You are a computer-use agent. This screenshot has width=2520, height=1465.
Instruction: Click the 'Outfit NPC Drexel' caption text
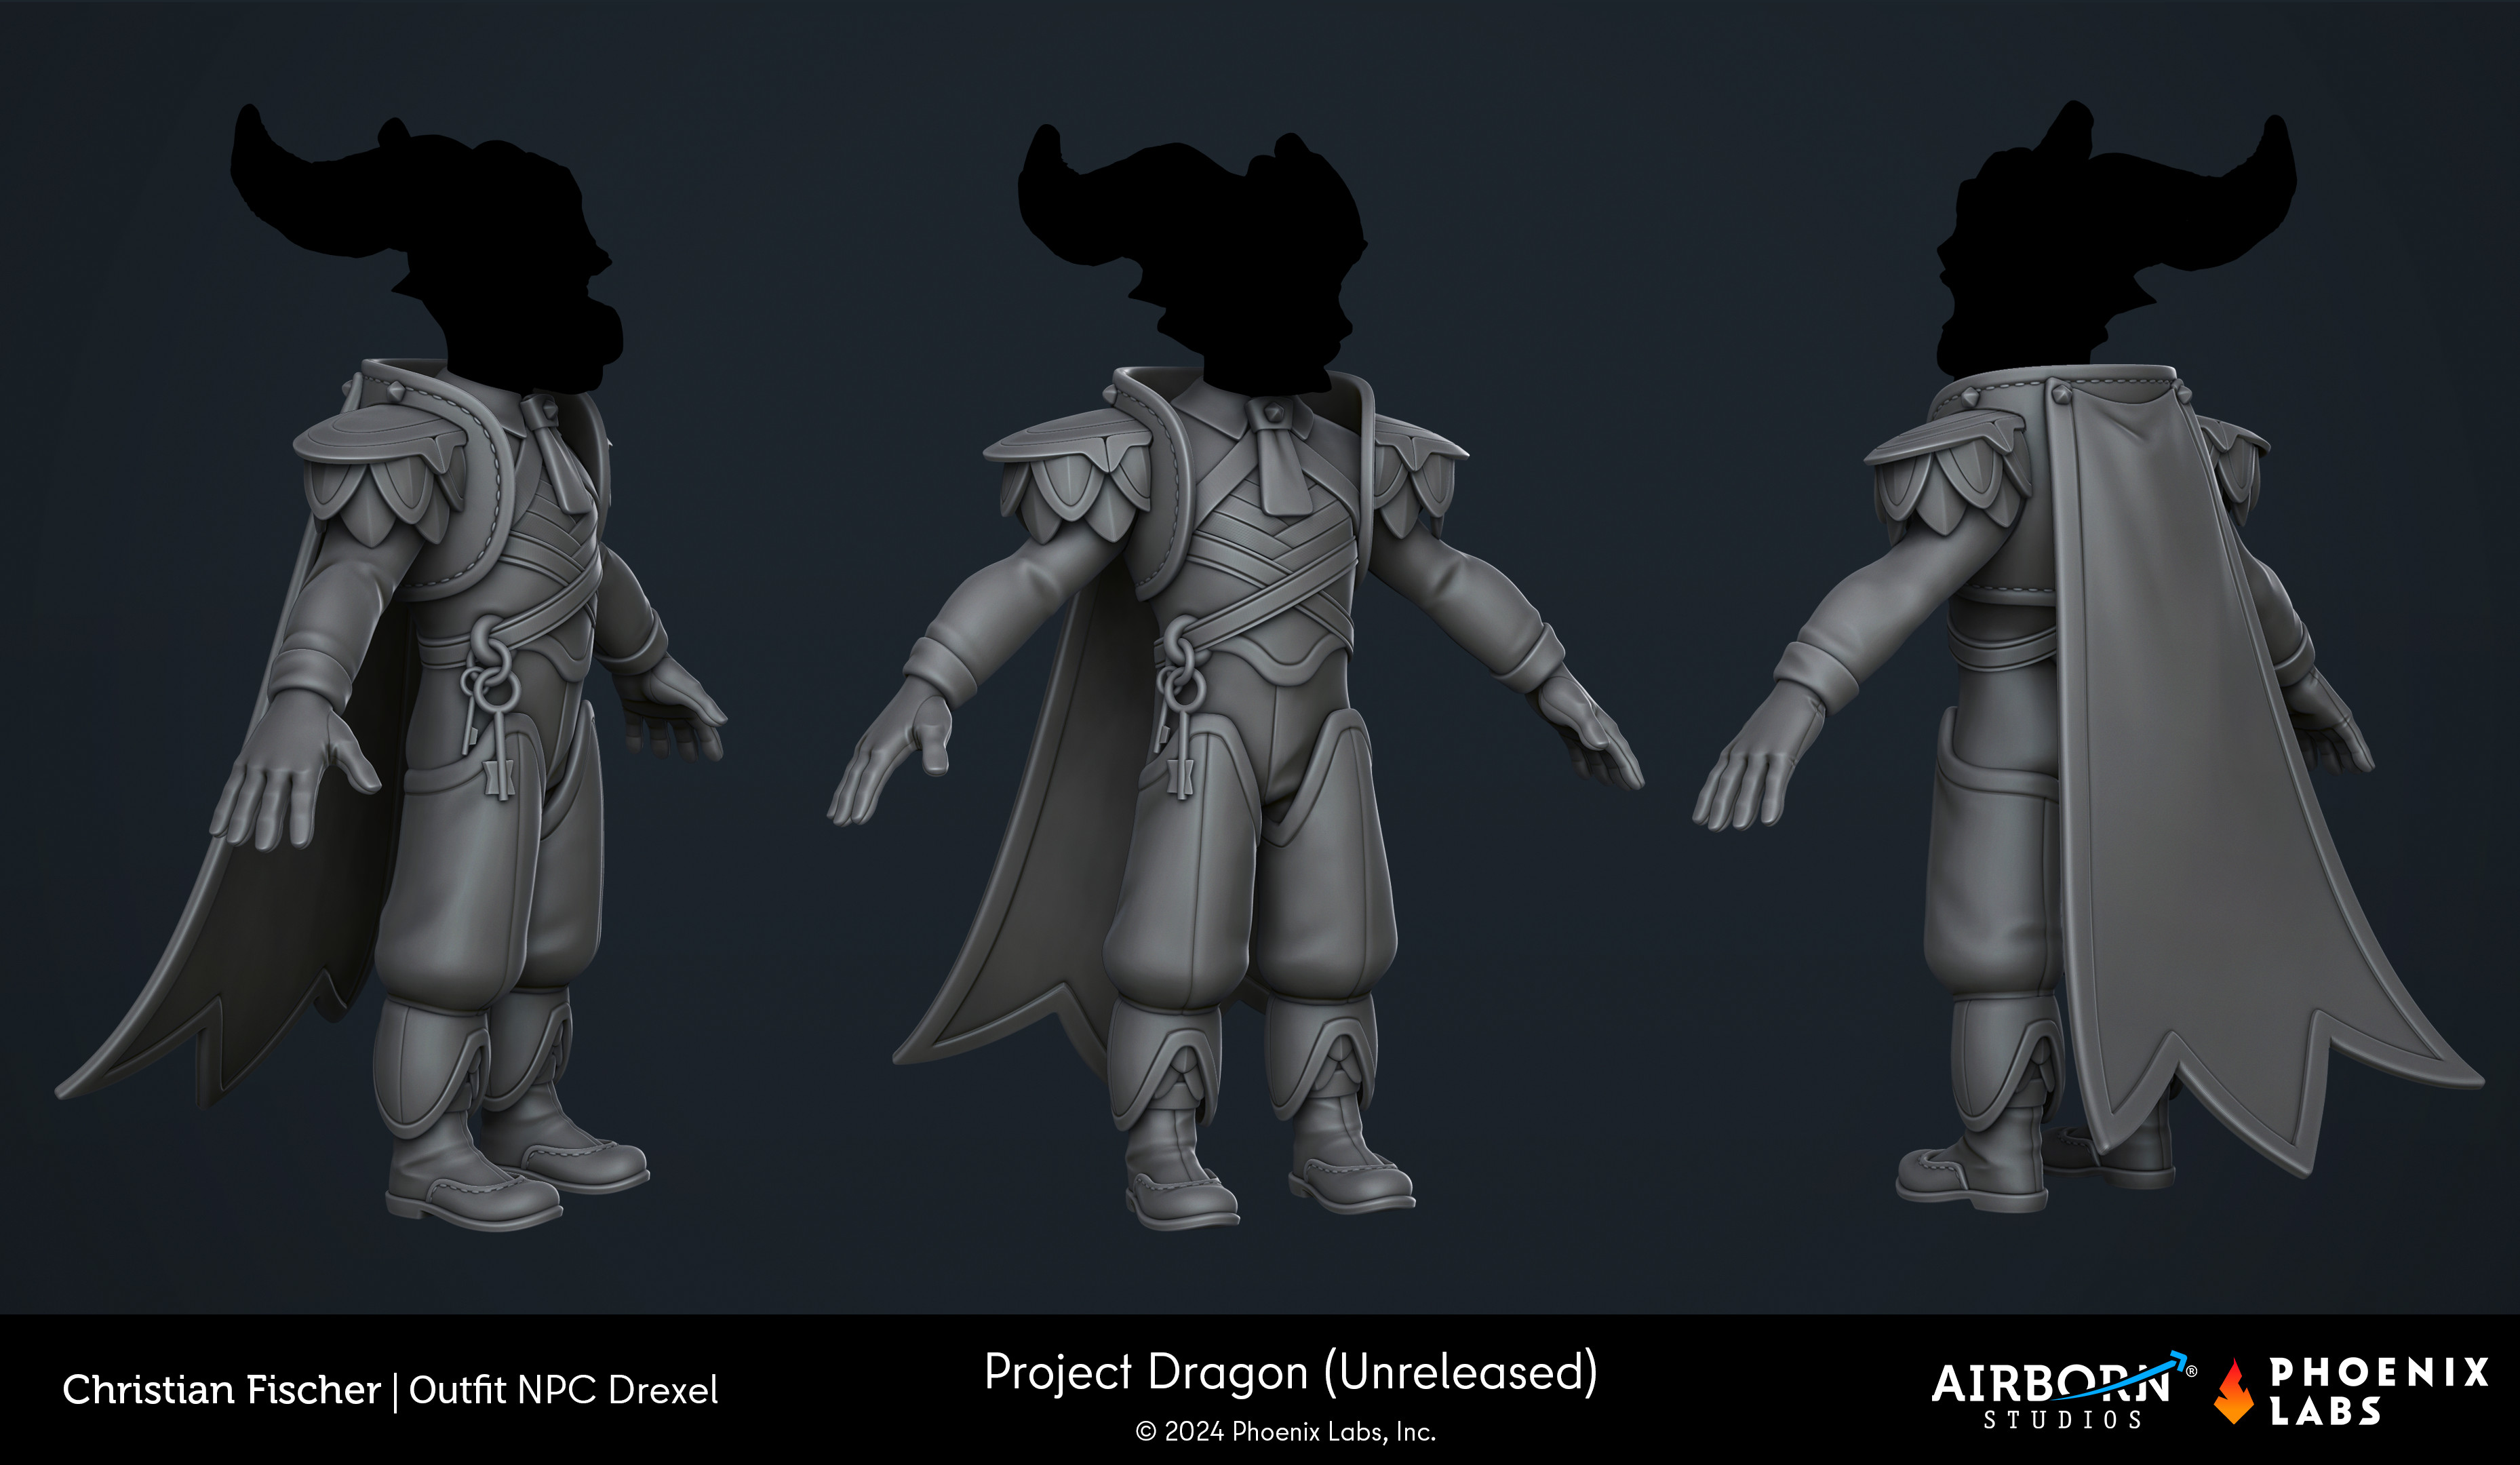[563, 1390]
